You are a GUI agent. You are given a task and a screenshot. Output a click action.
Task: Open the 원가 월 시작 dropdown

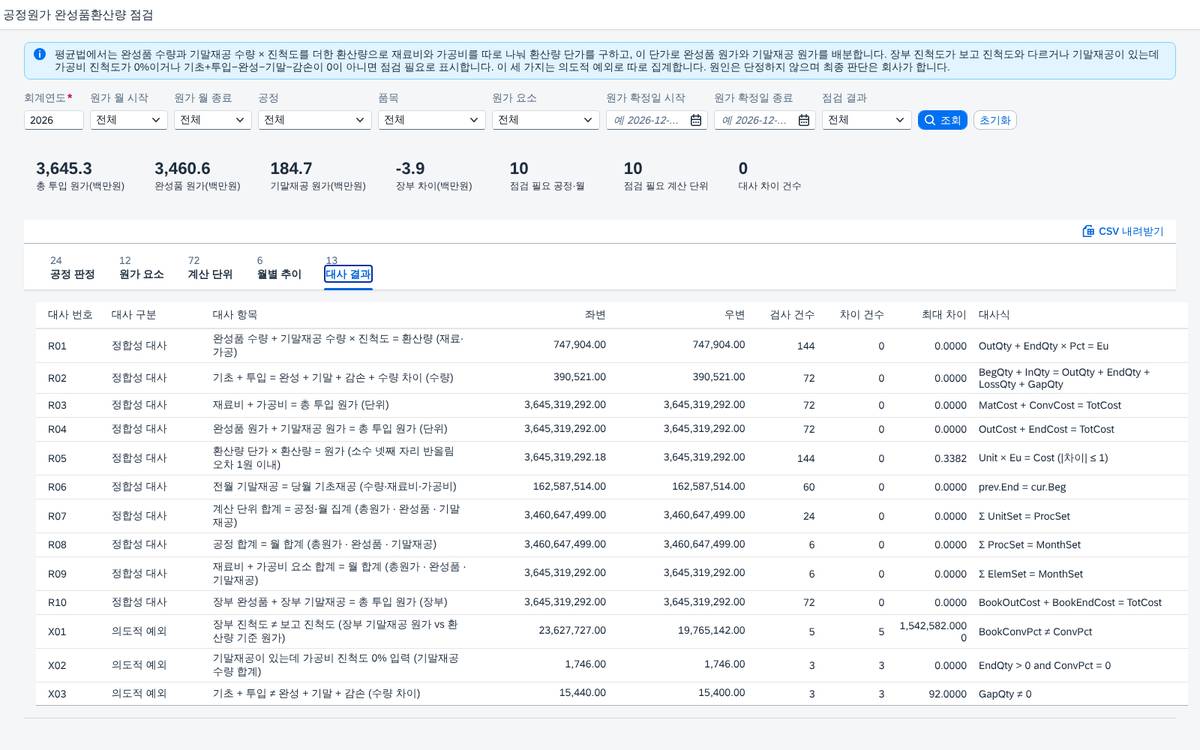coord(128,120)
